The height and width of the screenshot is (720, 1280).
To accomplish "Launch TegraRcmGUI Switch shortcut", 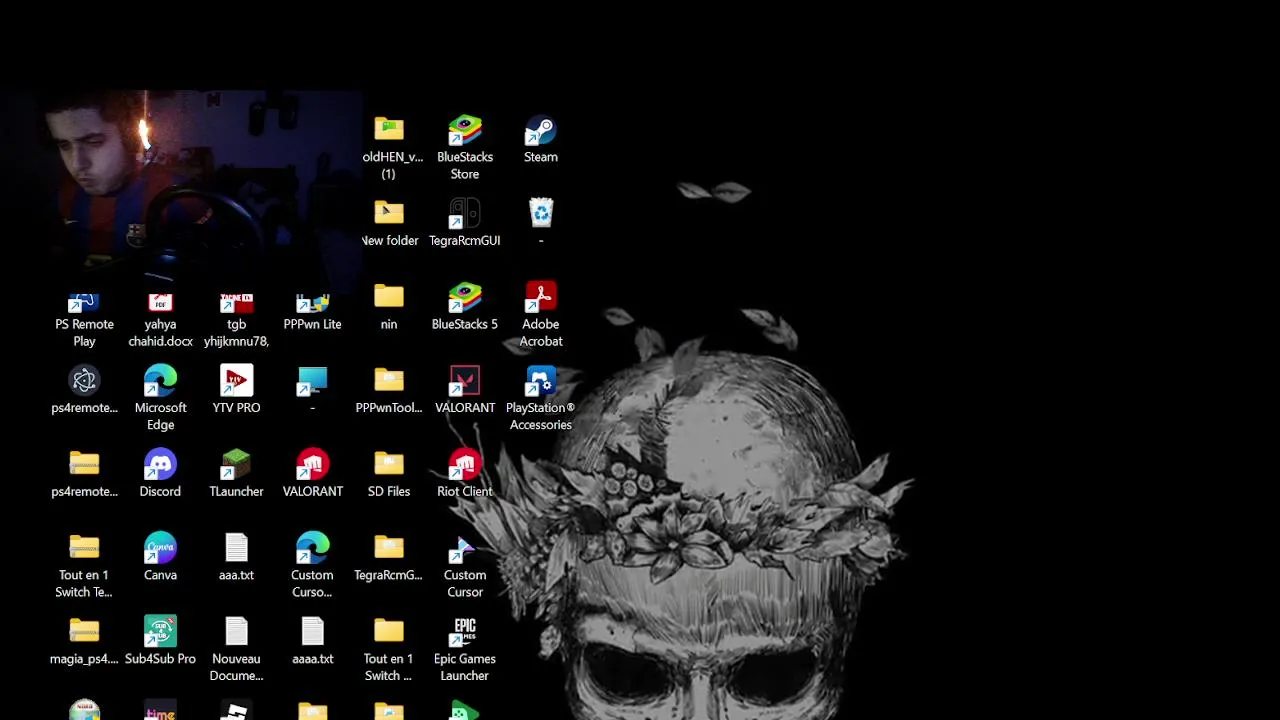I will (x=465, y=223).
